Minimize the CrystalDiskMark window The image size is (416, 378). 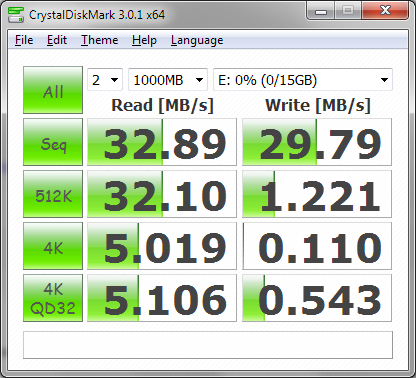[x=321, y=12]
